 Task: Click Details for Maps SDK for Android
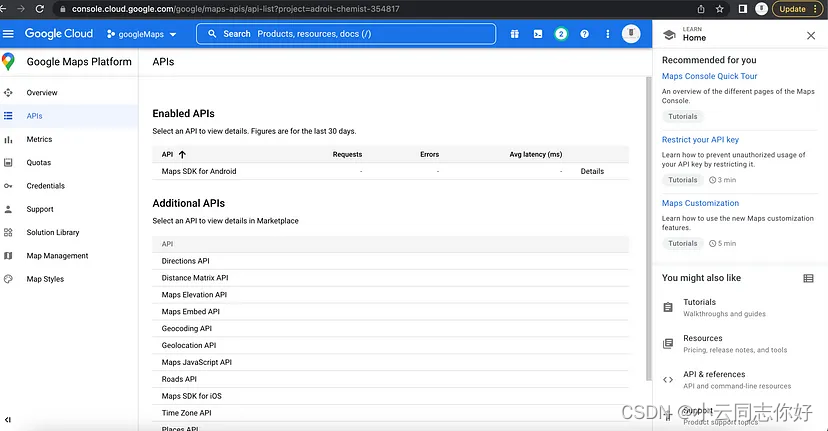[592, 171]
